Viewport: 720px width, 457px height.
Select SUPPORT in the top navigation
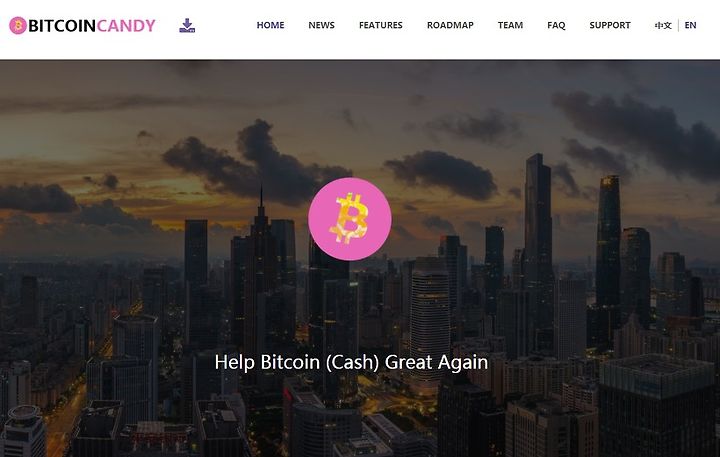point(610,25)
